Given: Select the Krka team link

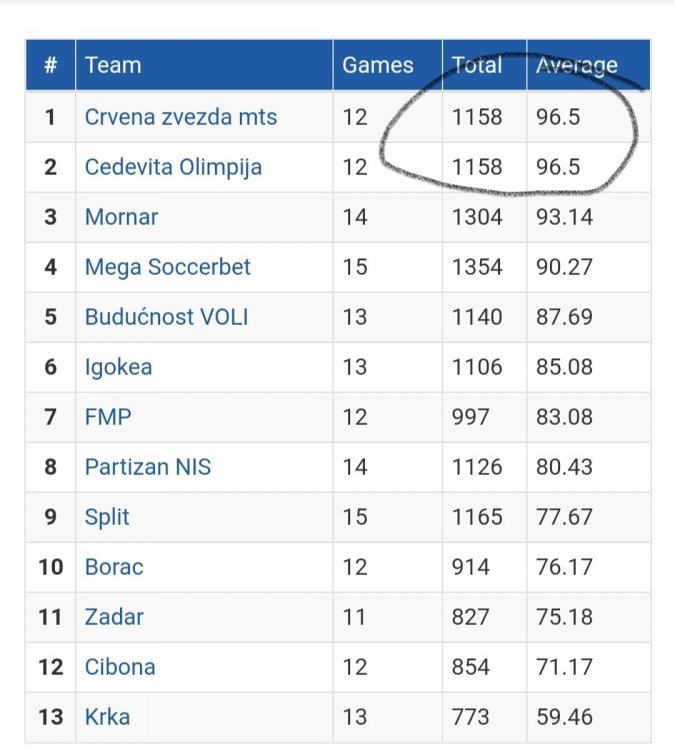Looking at the screenshot, I should [x=107, y=717].
